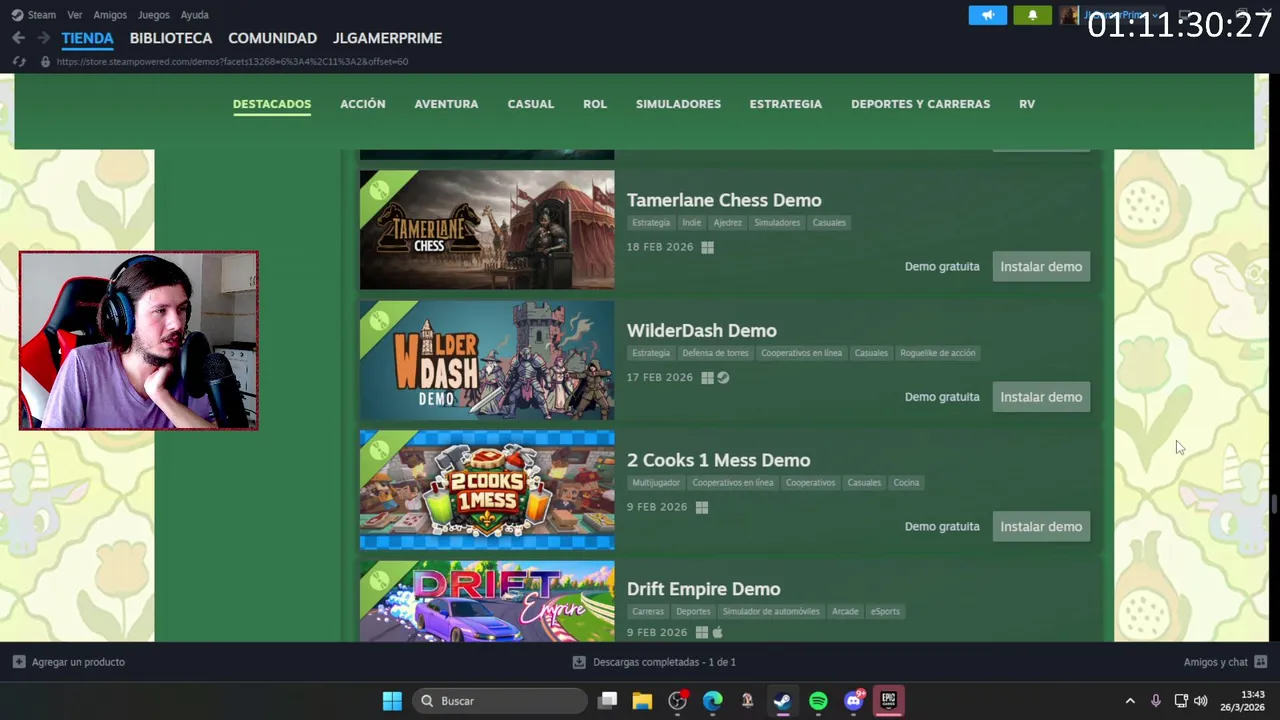The width and height of the screenshot is (1280, 720).
Task: Open the Ver menu
Action: [x=75, y=15]
